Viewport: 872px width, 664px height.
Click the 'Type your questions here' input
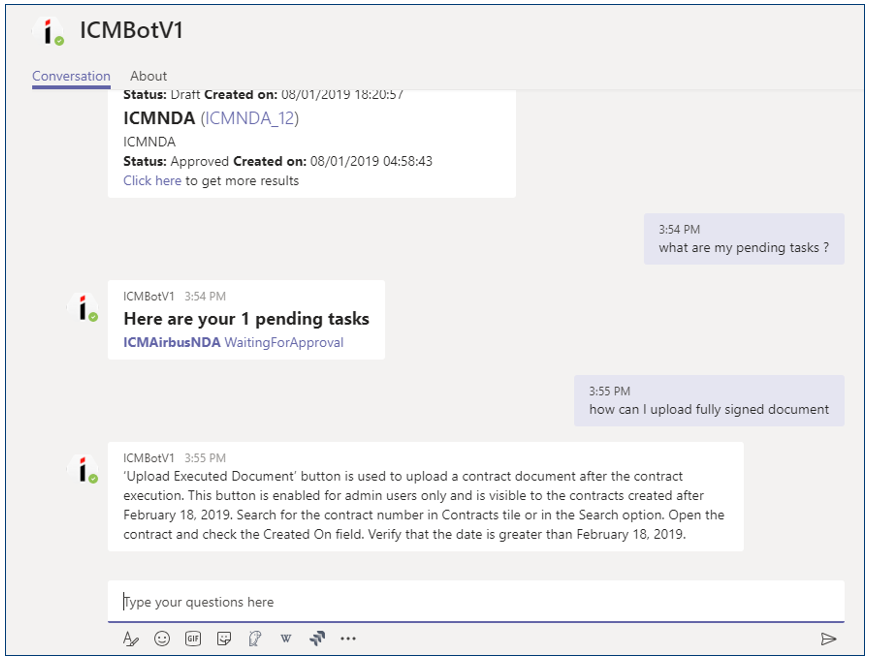[x=475, y=602]
